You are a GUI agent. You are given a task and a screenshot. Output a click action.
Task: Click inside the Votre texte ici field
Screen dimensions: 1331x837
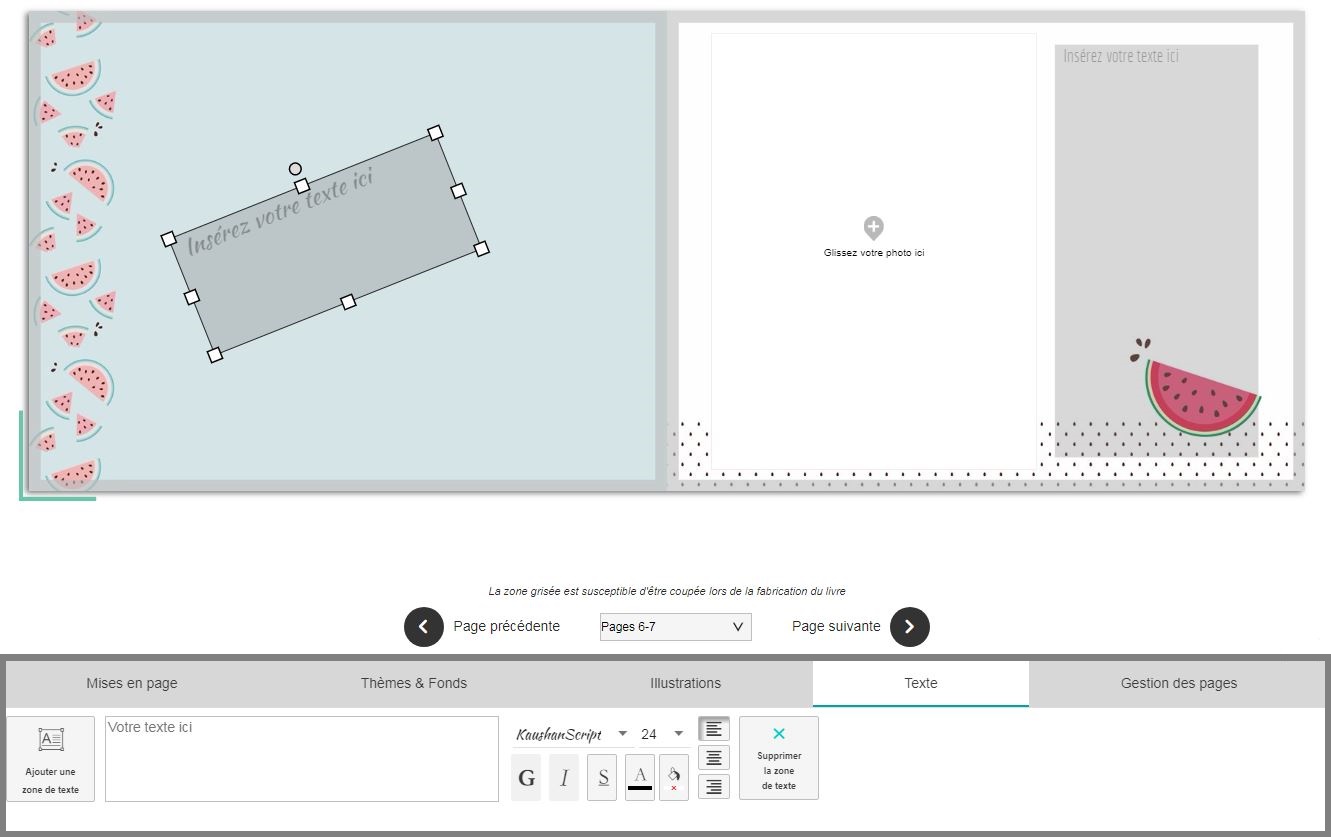point(300,758)
